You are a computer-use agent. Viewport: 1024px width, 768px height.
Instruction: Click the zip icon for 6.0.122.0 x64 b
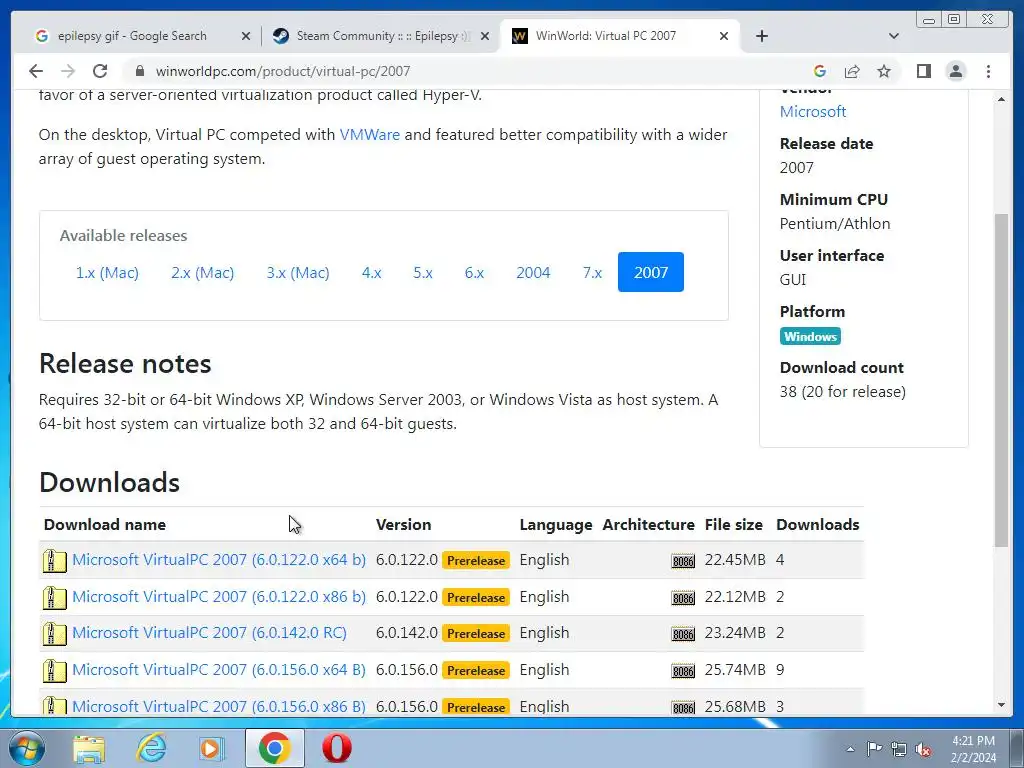54,560
